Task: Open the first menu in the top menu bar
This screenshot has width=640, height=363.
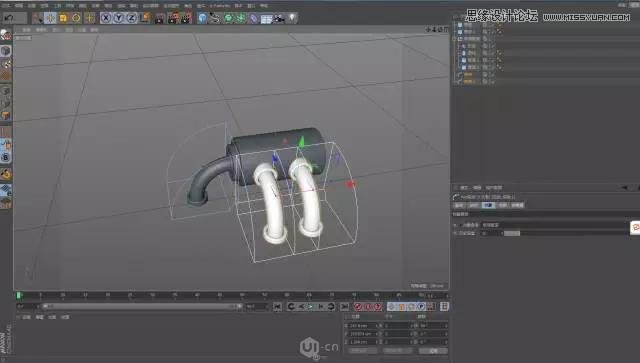Action: pos(6,6)
